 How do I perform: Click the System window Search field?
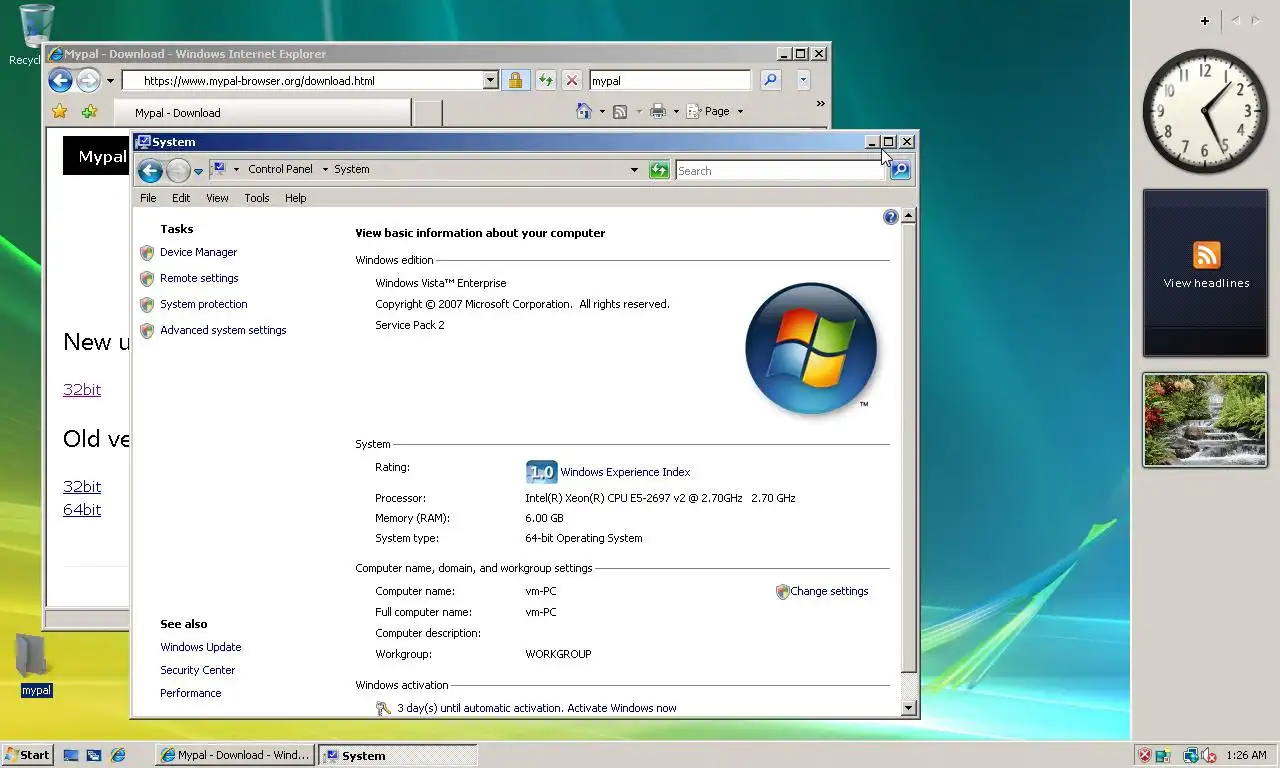pos(780,170)
